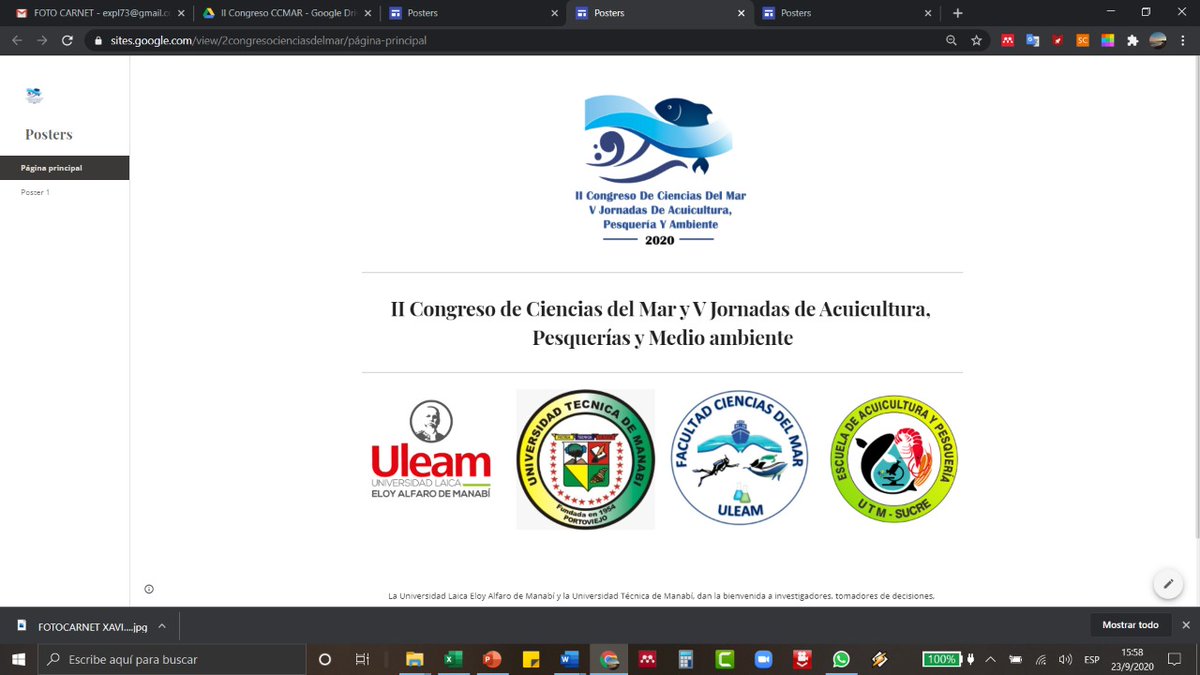Expand the FOTOCARNET download options arrow
Screen dimensions: 1200x675
tap(163, 626)
